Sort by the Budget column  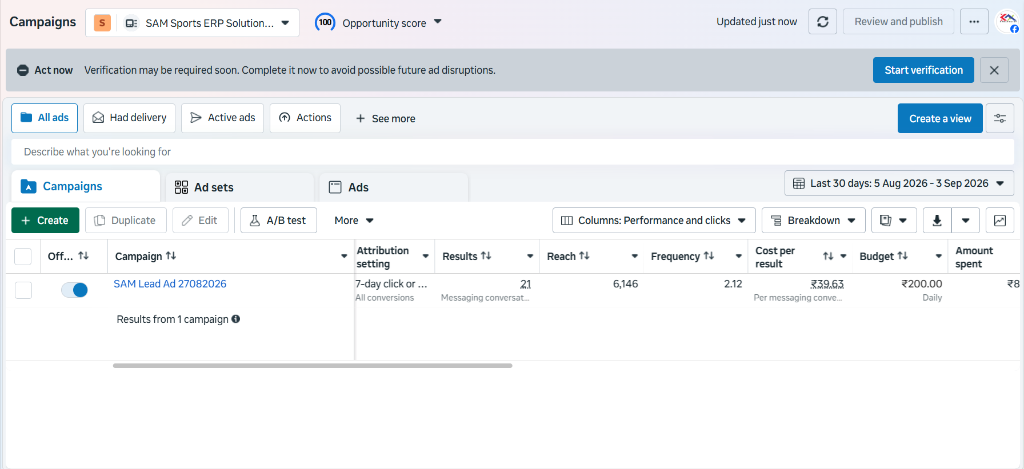(902, 256)
